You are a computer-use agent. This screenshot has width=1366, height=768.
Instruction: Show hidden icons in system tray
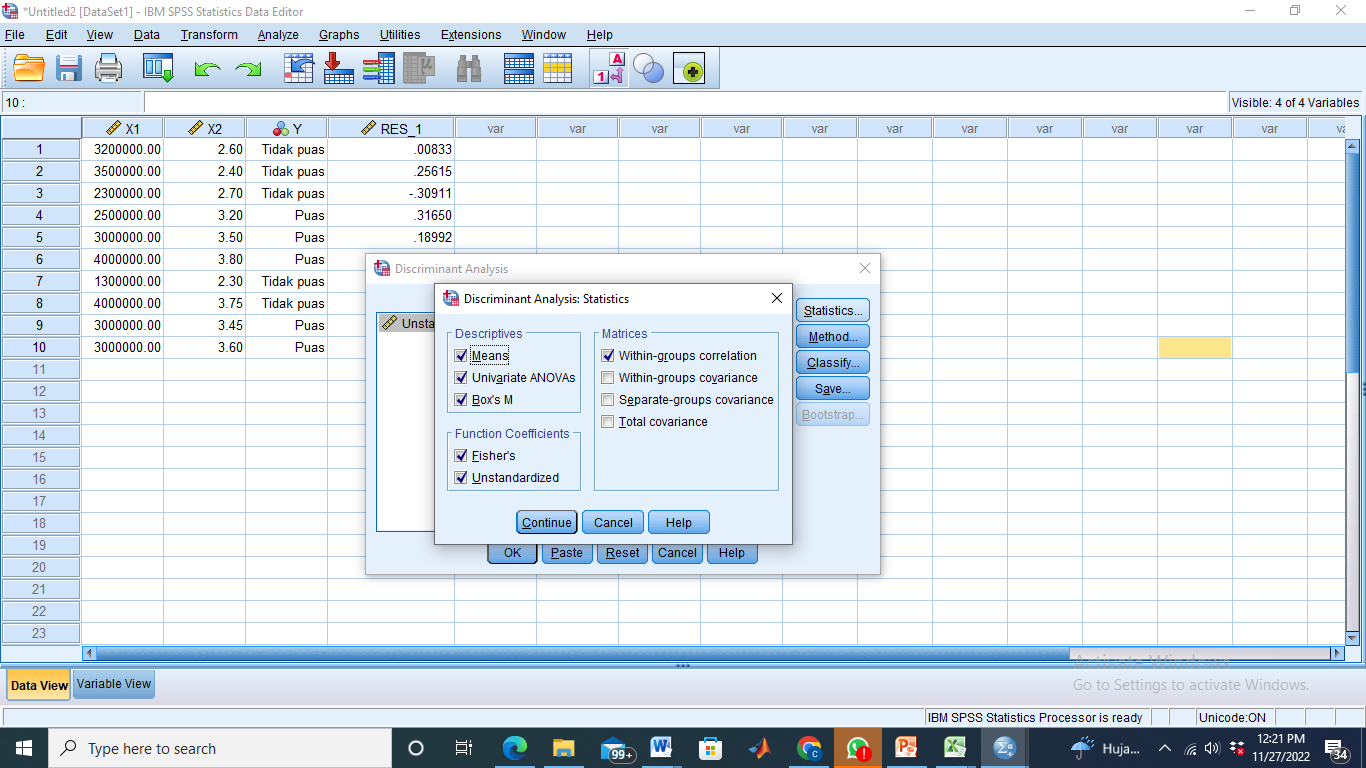[x=1164, y=748]
